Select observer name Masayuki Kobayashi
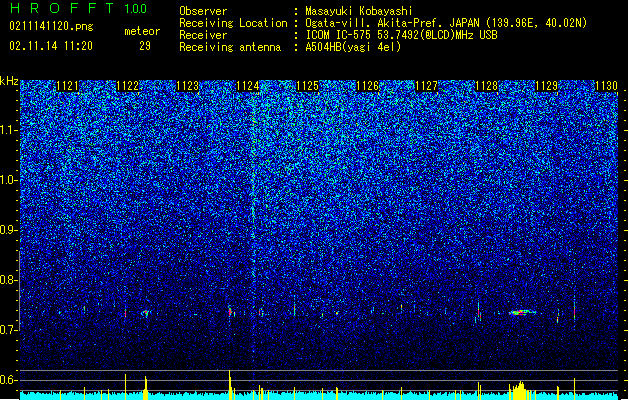 [359, 11]
